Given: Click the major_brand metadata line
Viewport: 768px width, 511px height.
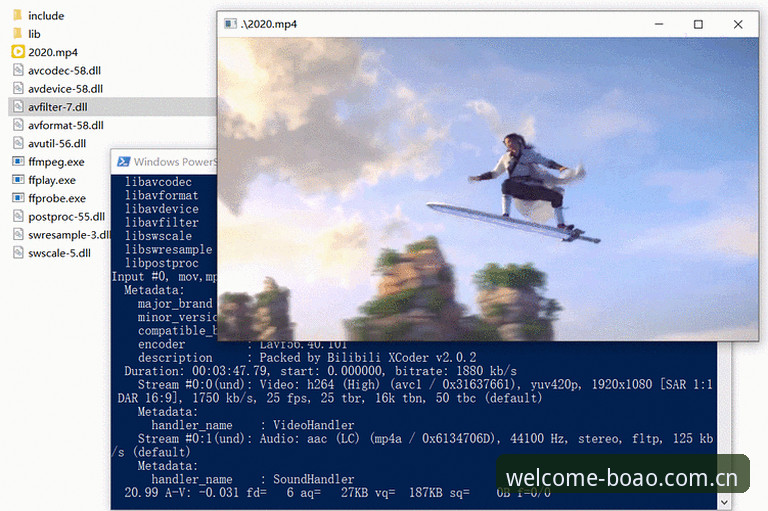Looking at the screenshot, I should point(175,304).
